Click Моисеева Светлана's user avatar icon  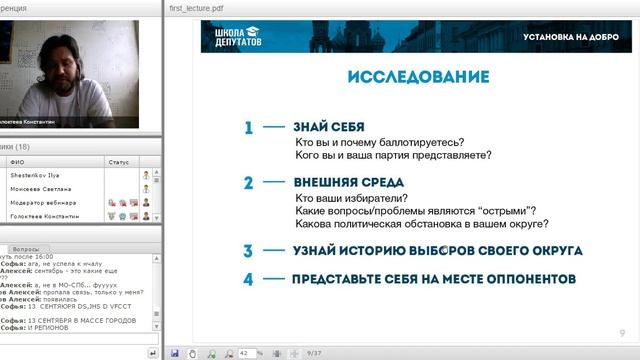click(146, 189)
